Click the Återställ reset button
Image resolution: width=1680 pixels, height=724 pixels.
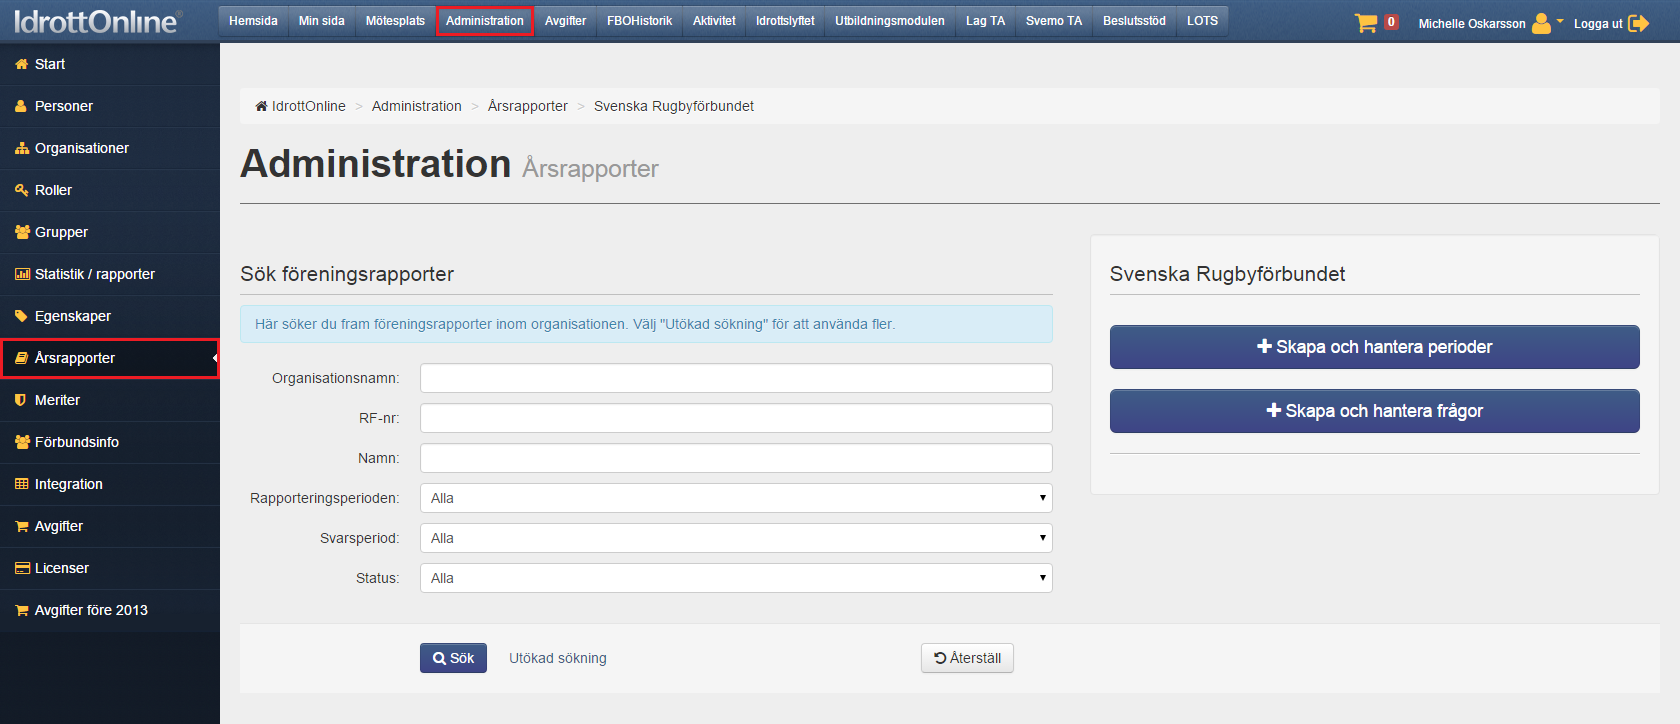pos(967,658)
